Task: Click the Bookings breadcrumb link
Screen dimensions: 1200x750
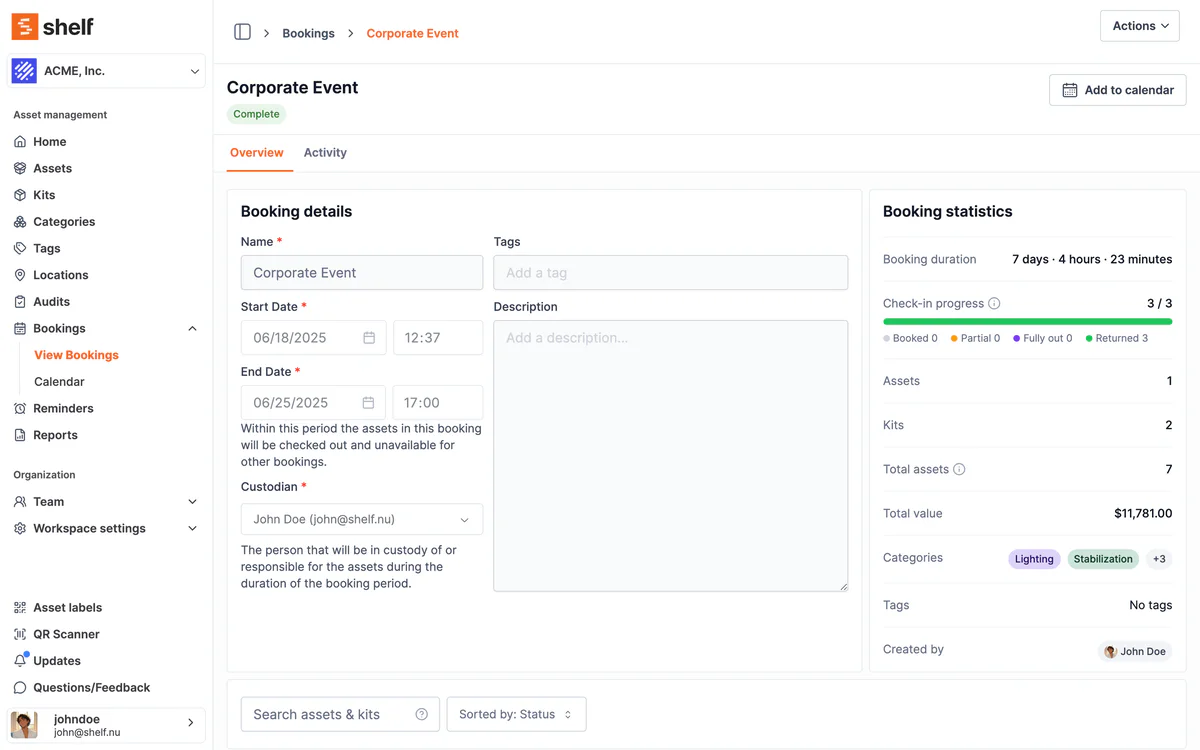Action: click(308, 33)
